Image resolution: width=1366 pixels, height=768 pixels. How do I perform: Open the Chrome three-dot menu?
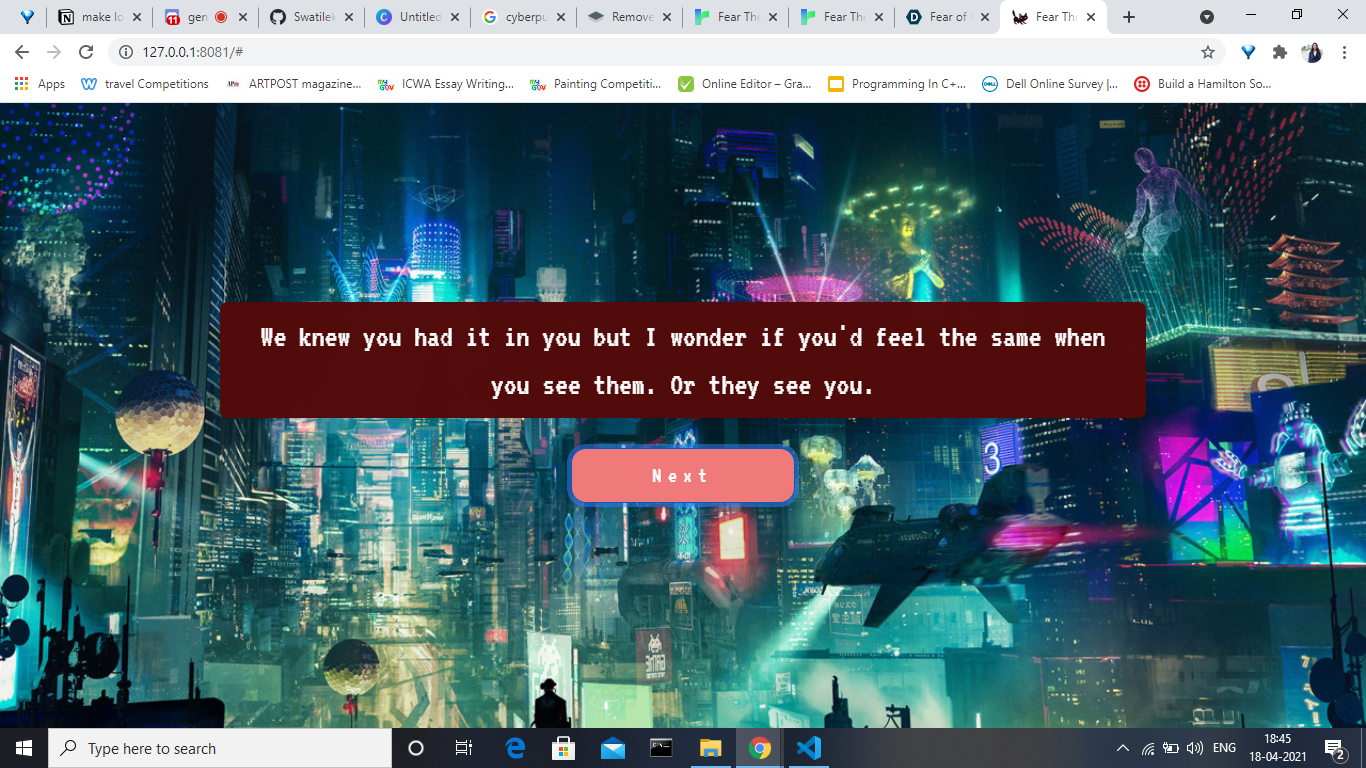pyautogui.click(x=1344, y=52)
